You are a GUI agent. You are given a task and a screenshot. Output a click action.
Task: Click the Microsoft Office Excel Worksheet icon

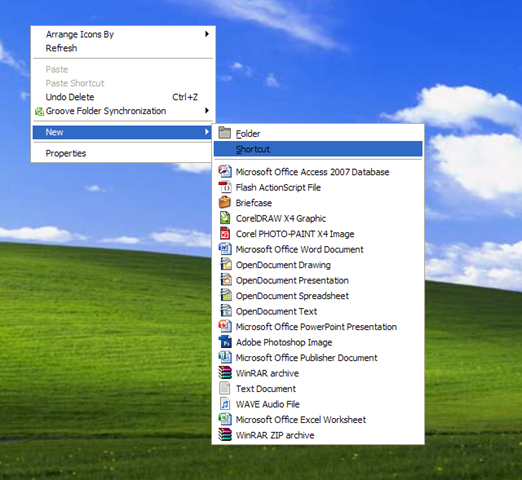coord(225,419)
